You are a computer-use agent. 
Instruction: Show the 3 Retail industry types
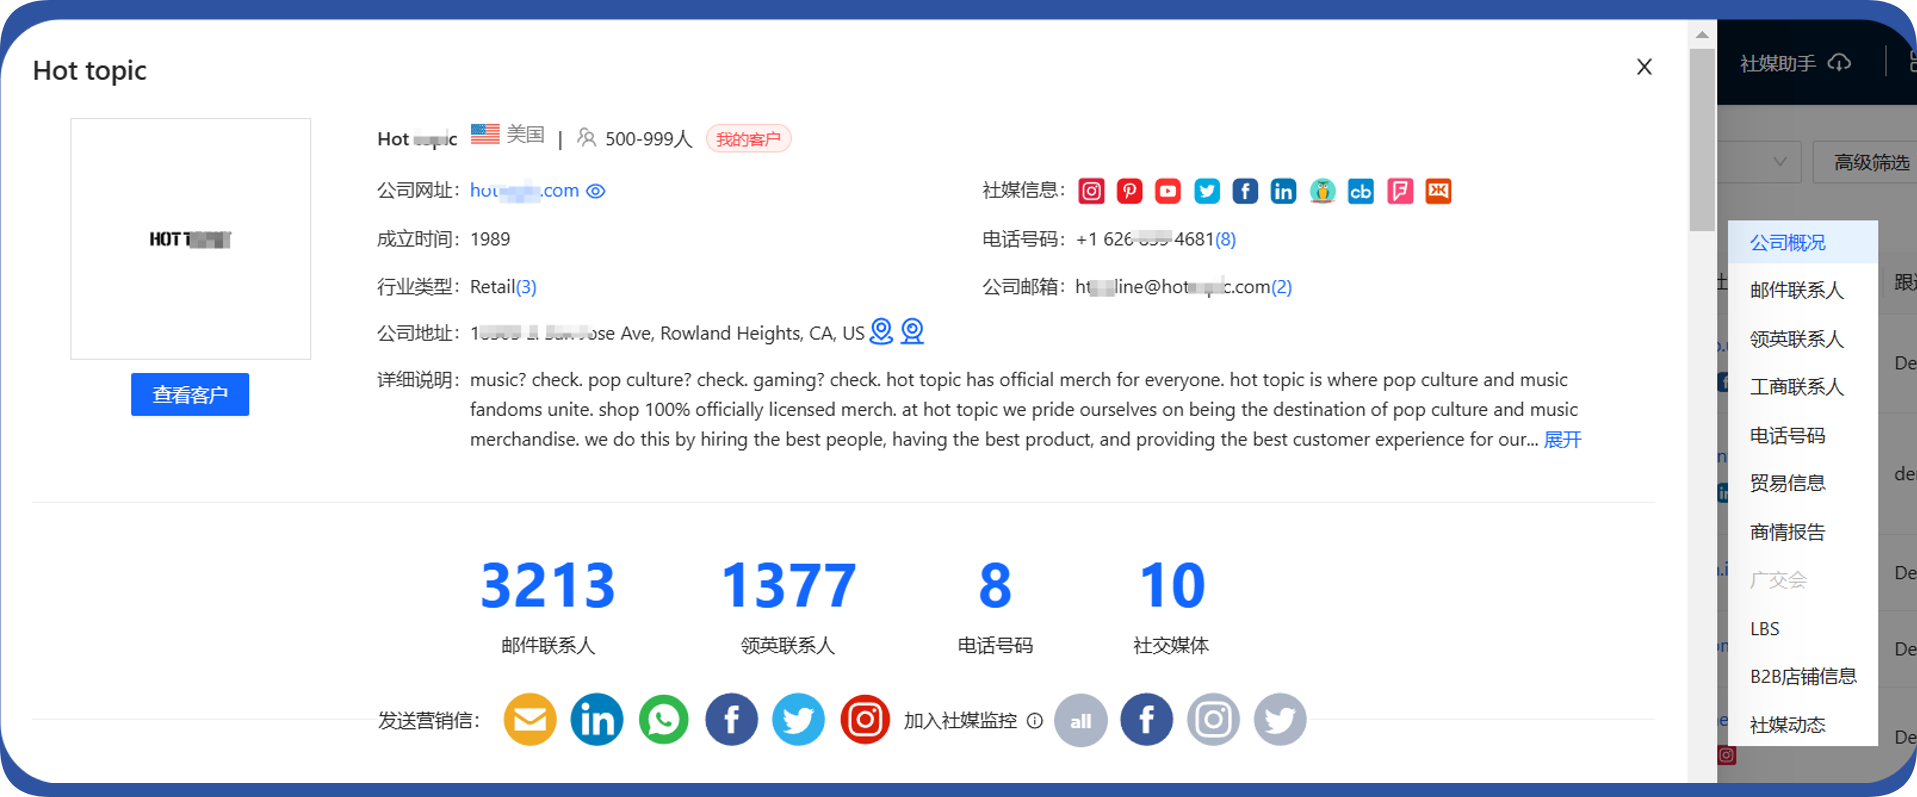point(526,287)
